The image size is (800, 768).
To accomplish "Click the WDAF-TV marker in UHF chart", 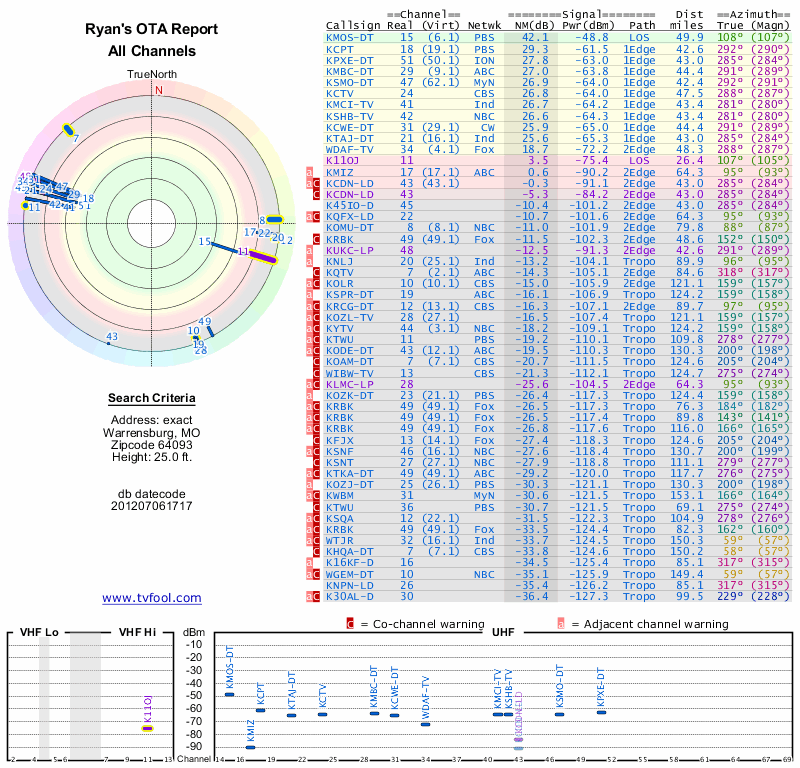I will click(426, 724).
